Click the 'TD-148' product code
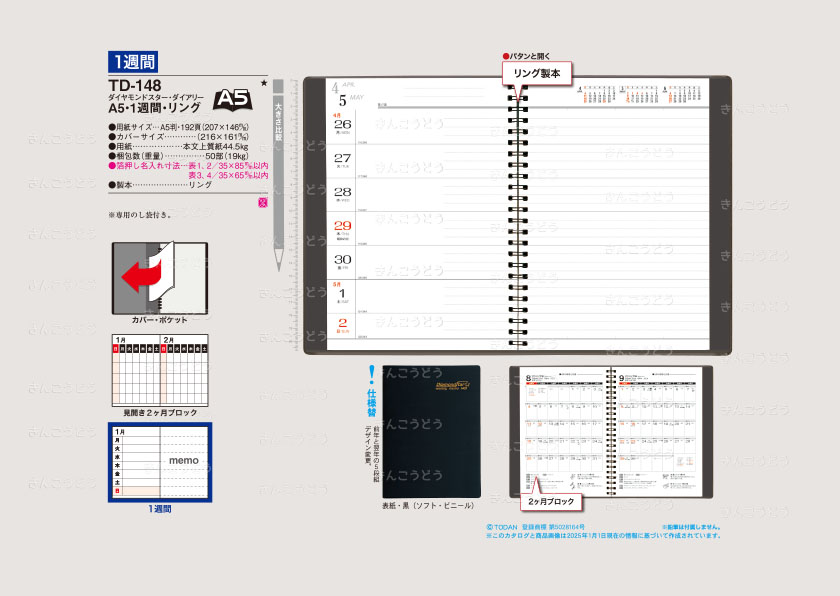 pyautogui.click(x=135, y=85)
